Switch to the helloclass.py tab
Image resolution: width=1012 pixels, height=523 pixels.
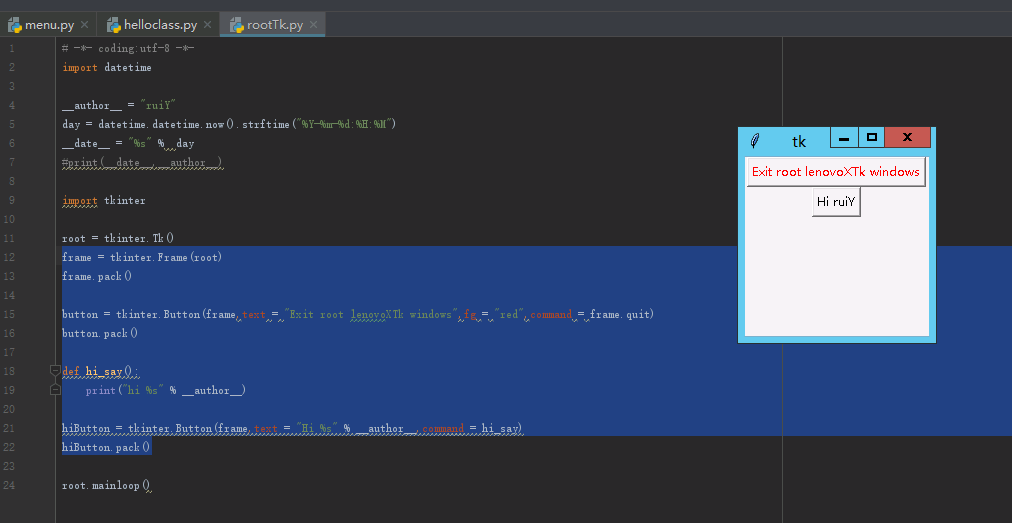coord(159,25)
